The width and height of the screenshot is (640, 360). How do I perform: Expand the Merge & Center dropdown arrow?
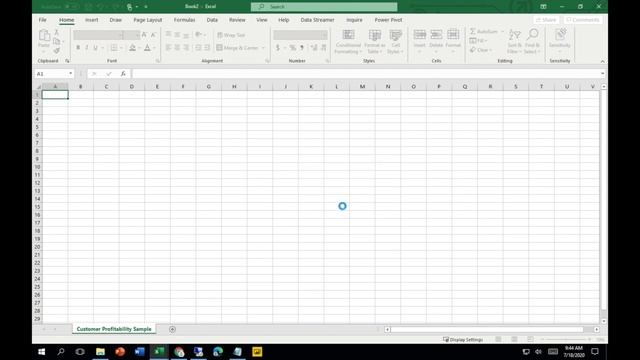(263, 48)
